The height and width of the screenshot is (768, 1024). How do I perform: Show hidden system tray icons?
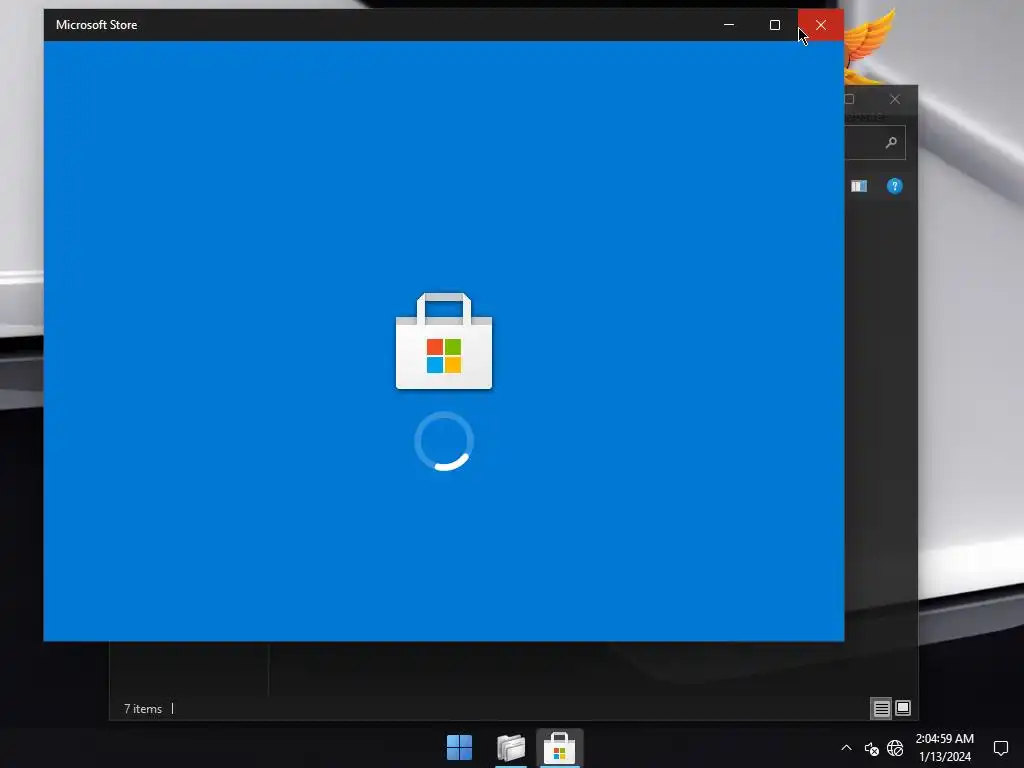coord(846,748)
